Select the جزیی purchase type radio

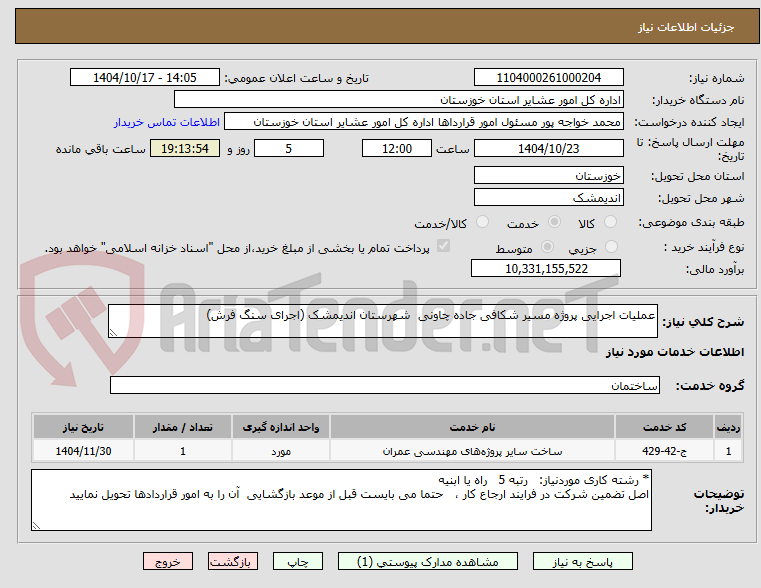611,247
